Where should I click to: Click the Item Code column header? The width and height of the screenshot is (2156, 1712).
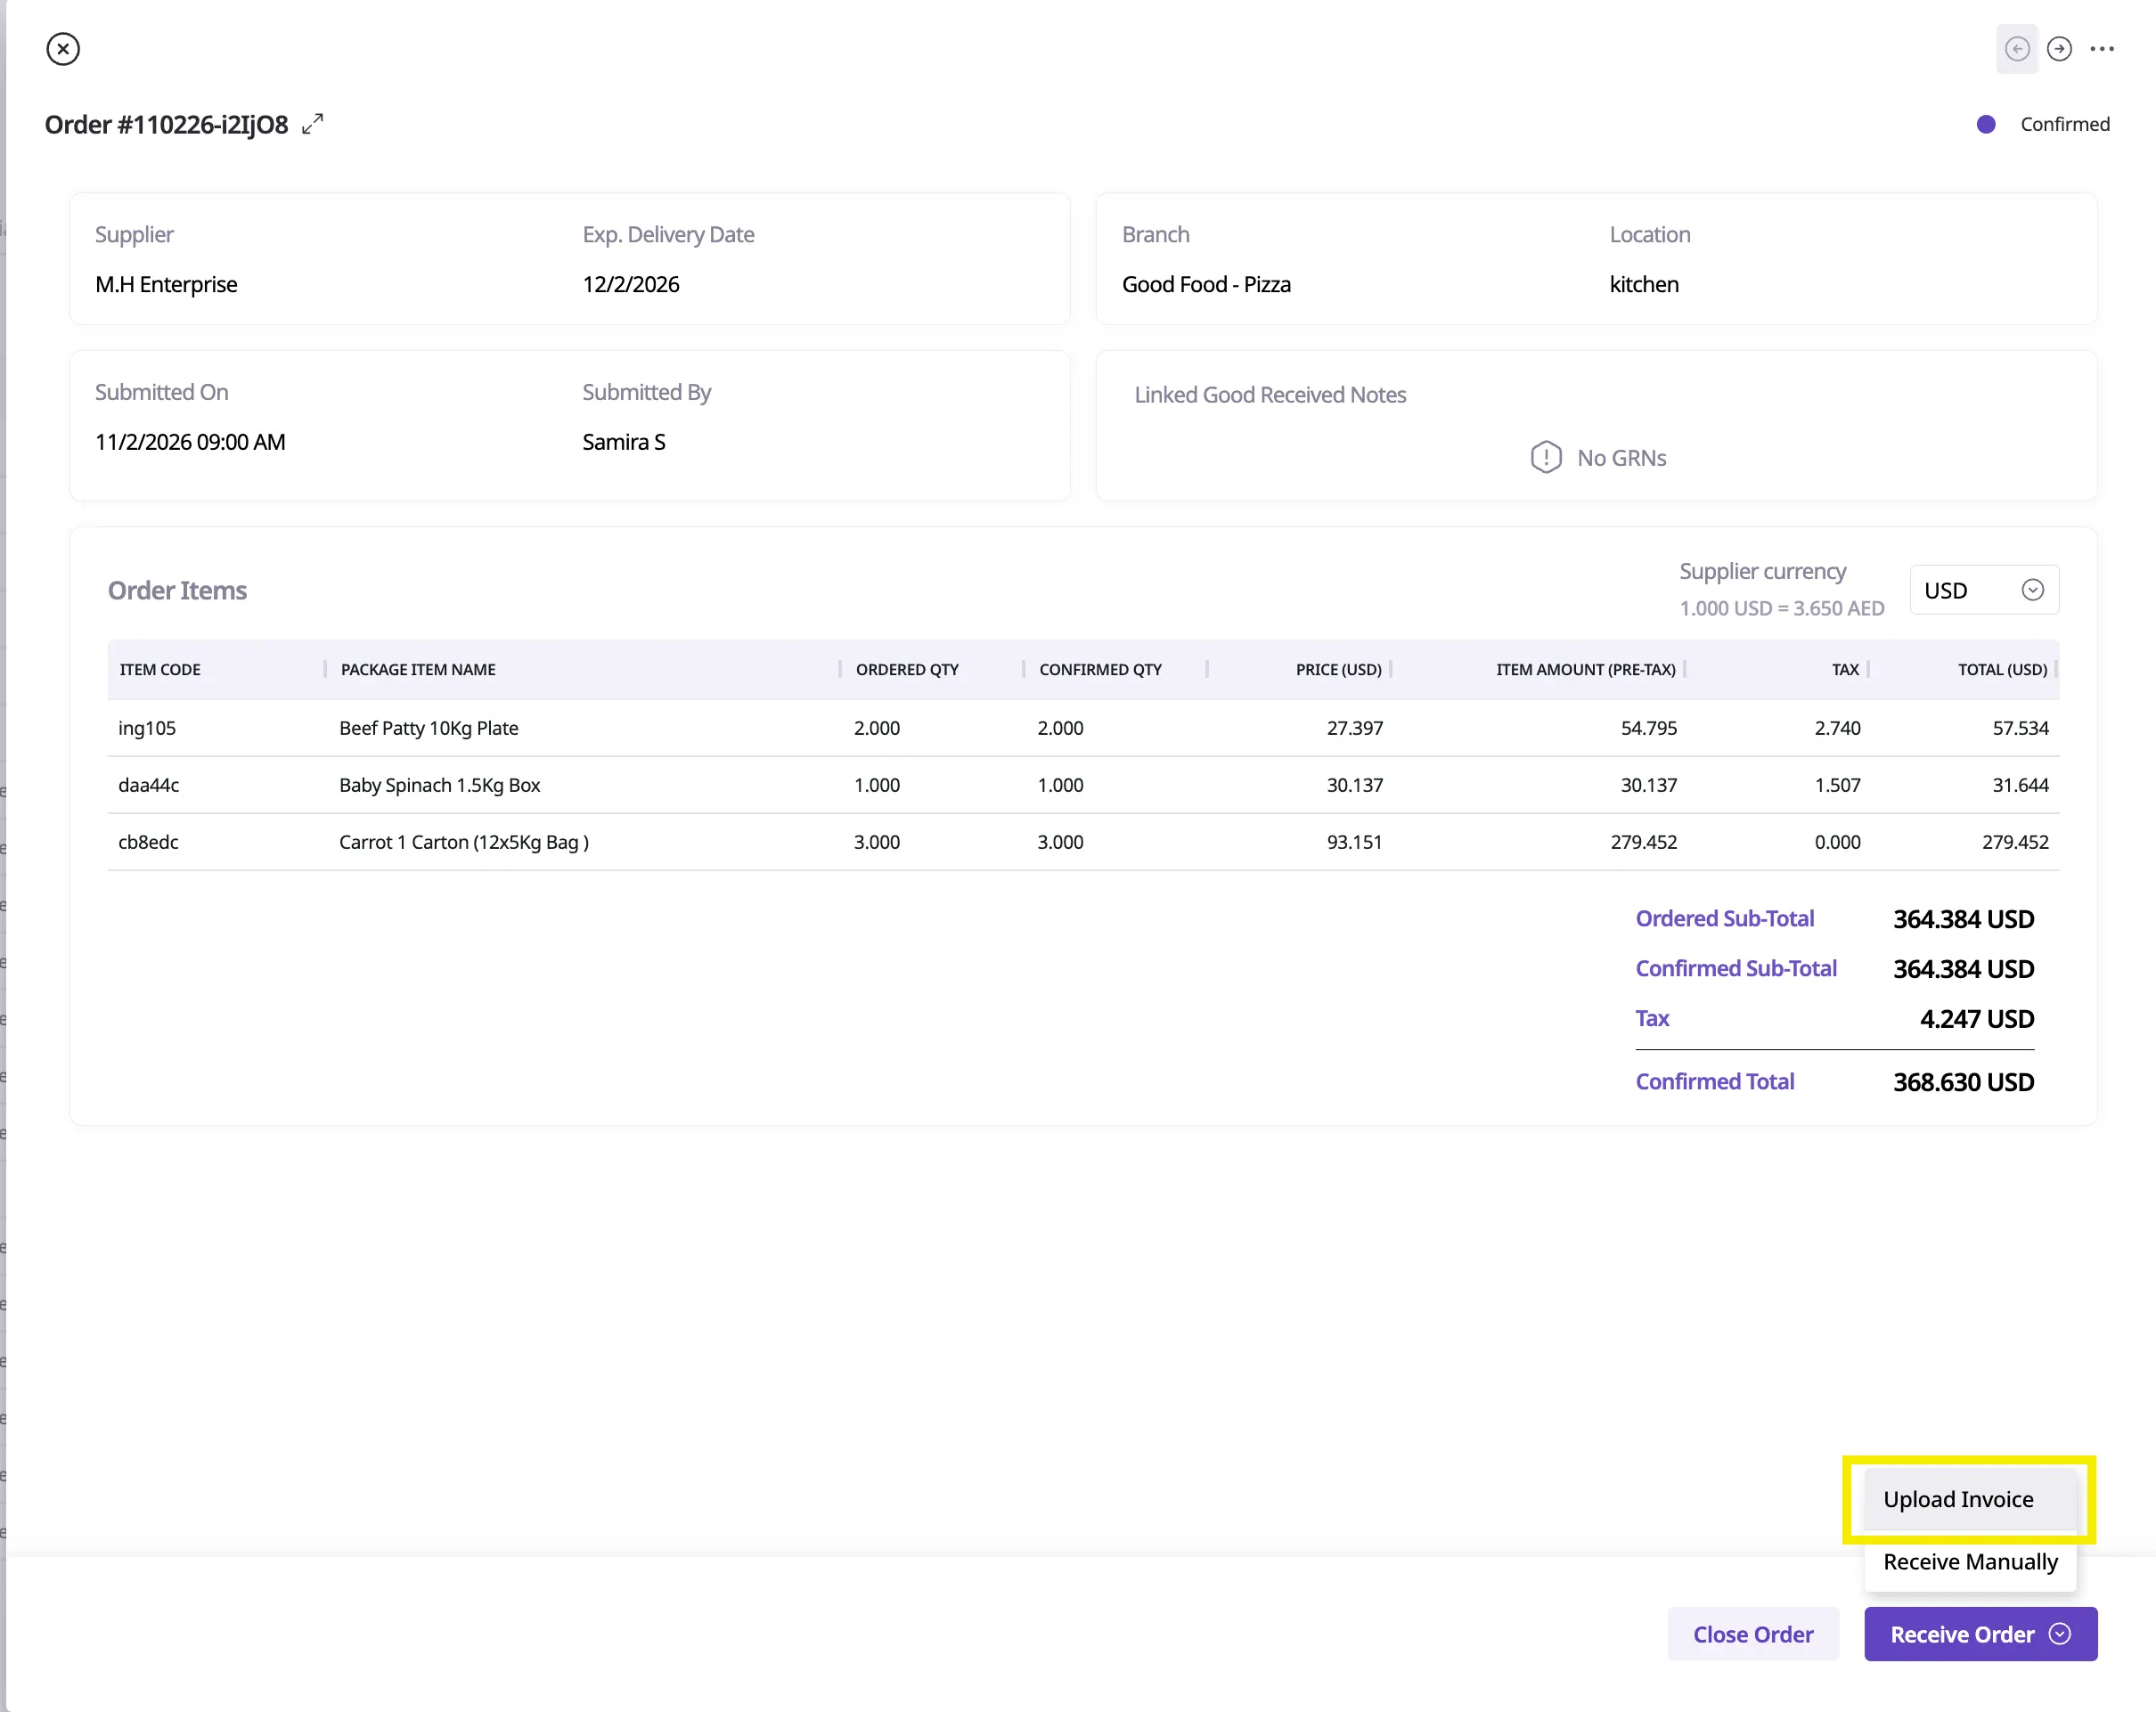(x=160, y=669)
